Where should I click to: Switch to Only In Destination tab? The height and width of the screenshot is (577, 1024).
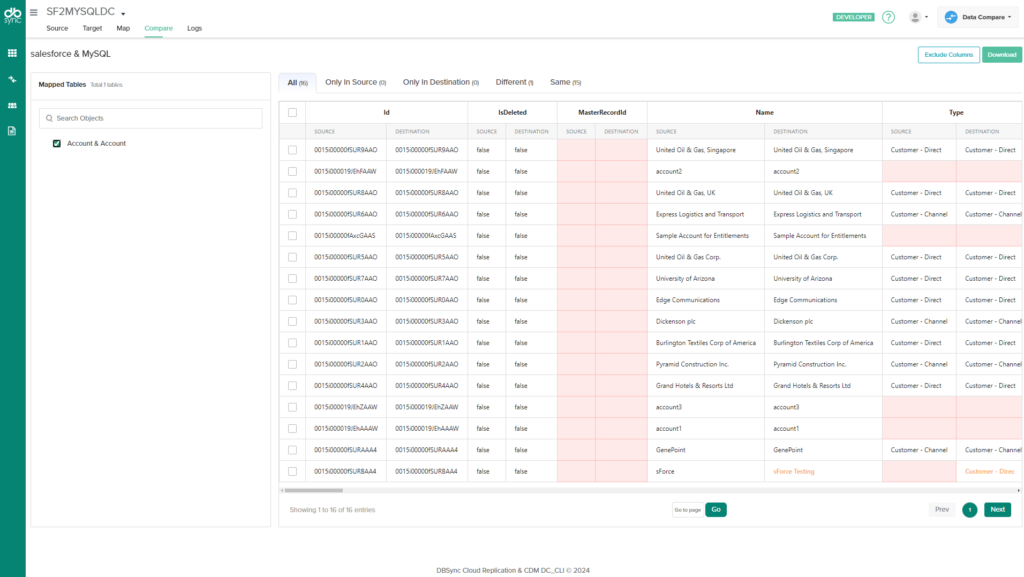click(x=441, y=82)
